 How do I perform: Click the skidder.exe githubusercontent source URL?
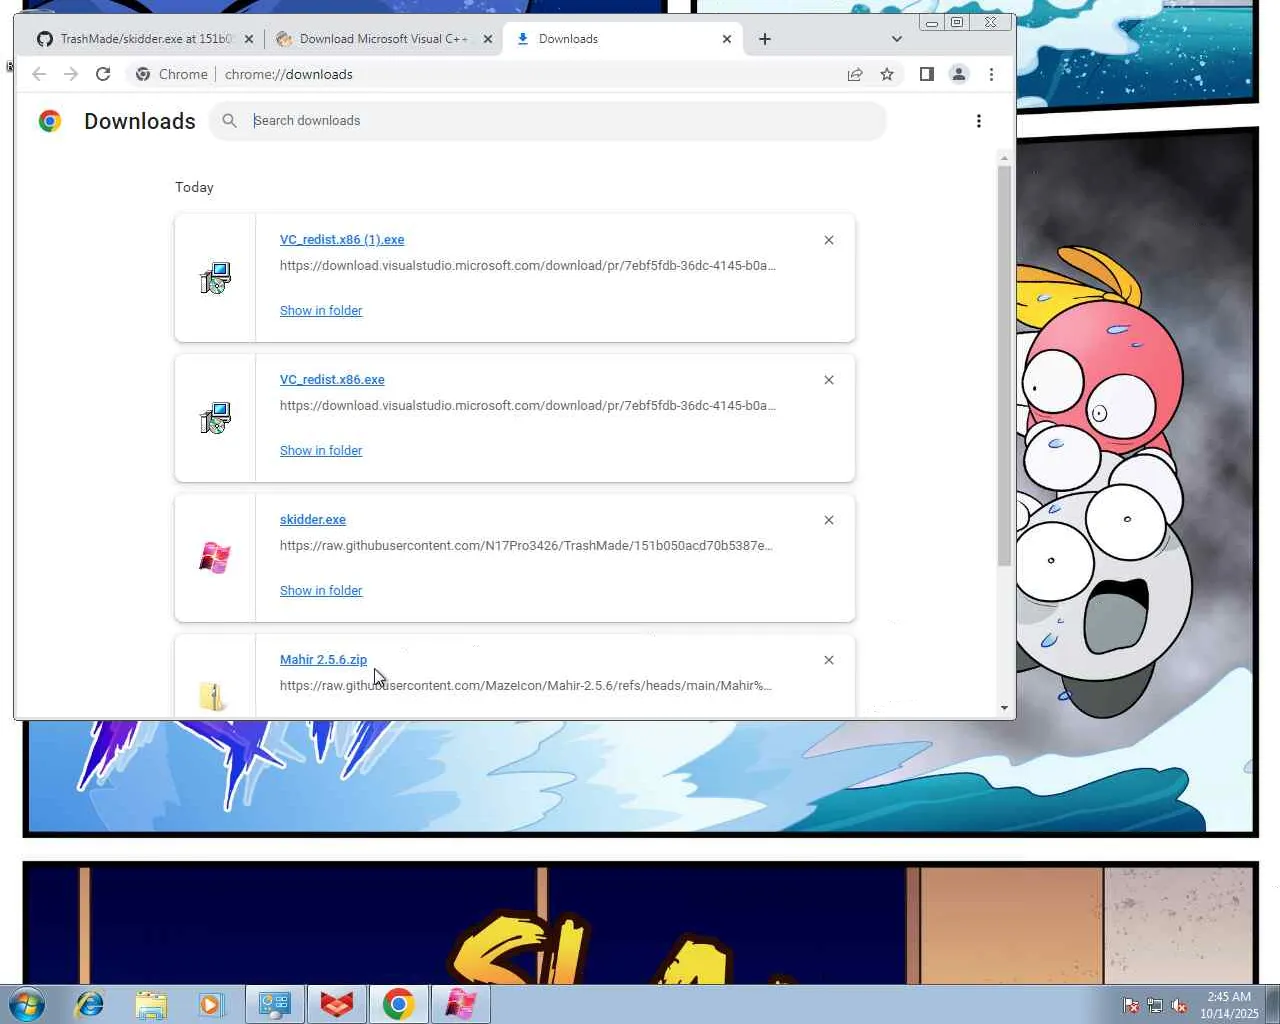[x=526, y=546]
